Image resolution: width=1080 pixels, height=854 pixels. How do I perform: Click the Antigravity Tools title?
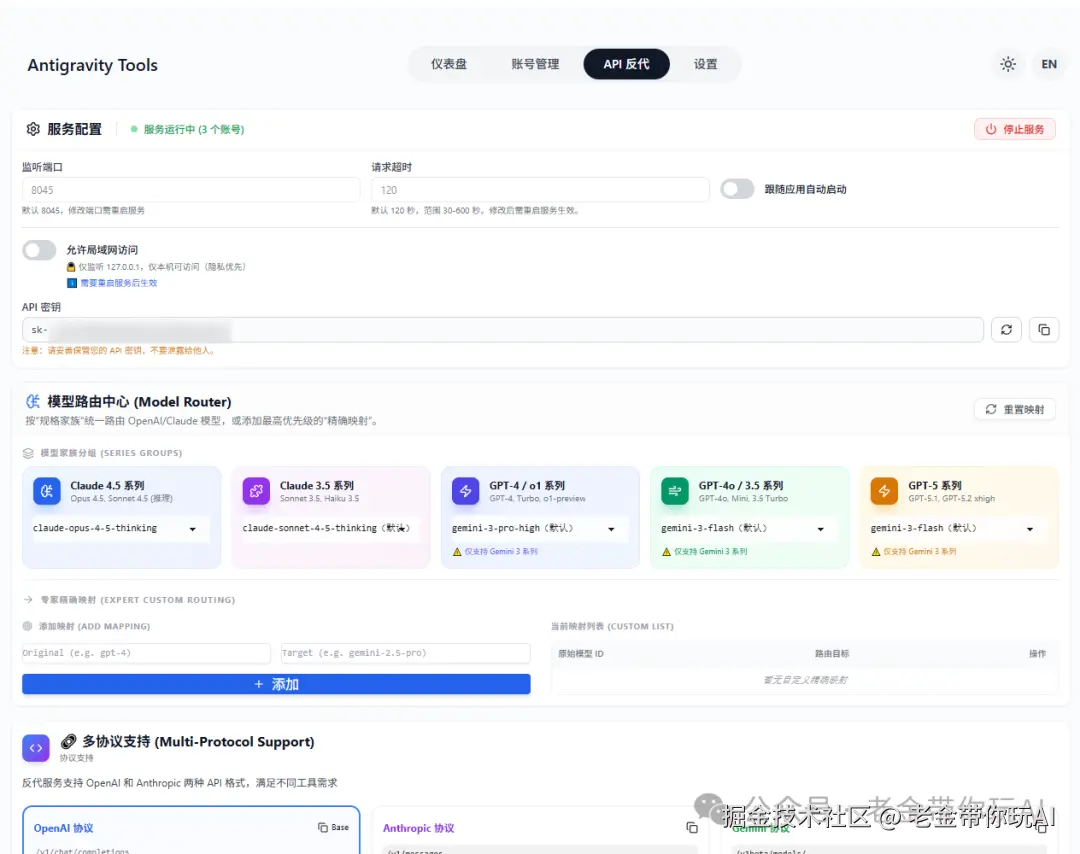92,65
